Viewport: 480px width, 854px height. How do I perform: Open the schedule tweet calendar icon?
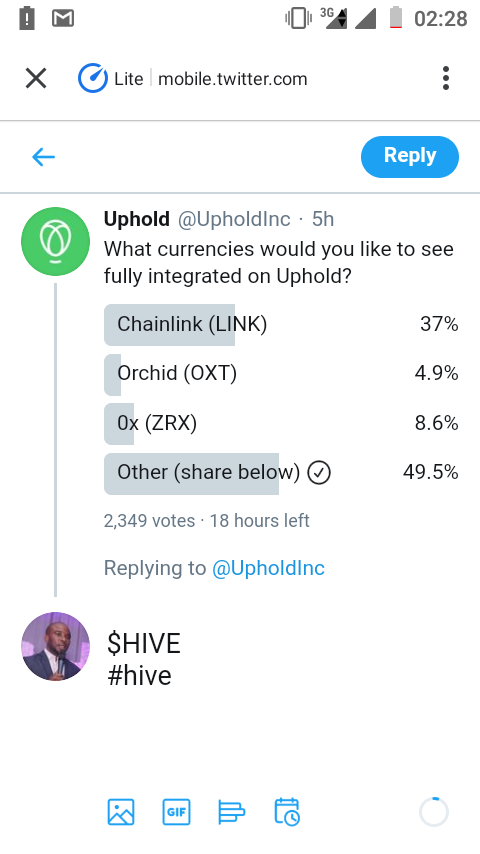click(287, 812)
